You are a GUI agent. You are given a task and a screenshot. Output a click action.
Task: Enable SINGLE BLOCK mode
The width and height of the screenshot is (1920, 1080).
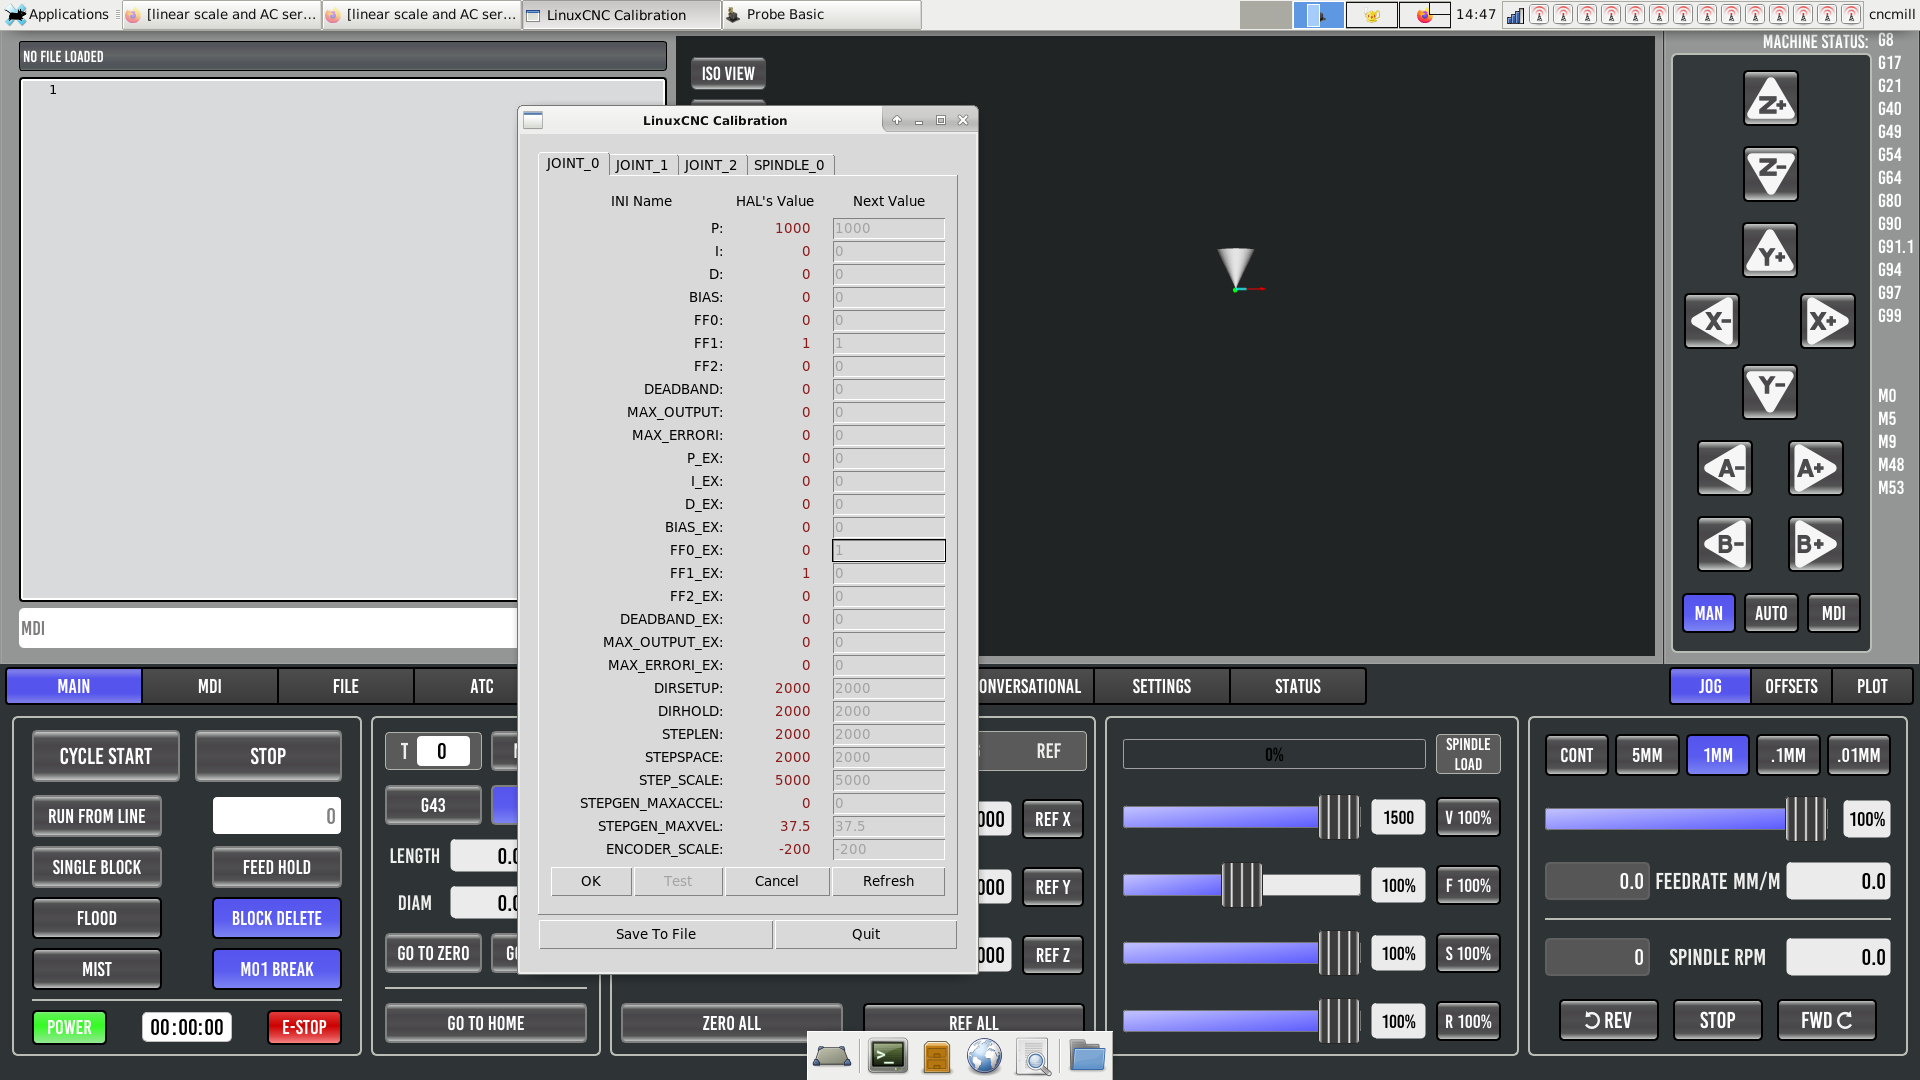pyautogui.click(x=97, y=867)
